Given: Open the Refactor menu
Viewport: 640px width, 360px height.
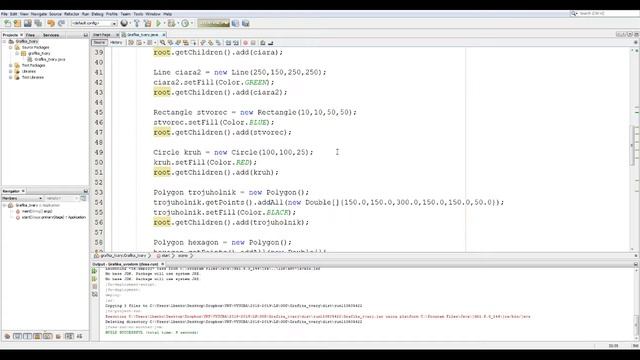Looking at the screenshot, I should click(71, 14).
